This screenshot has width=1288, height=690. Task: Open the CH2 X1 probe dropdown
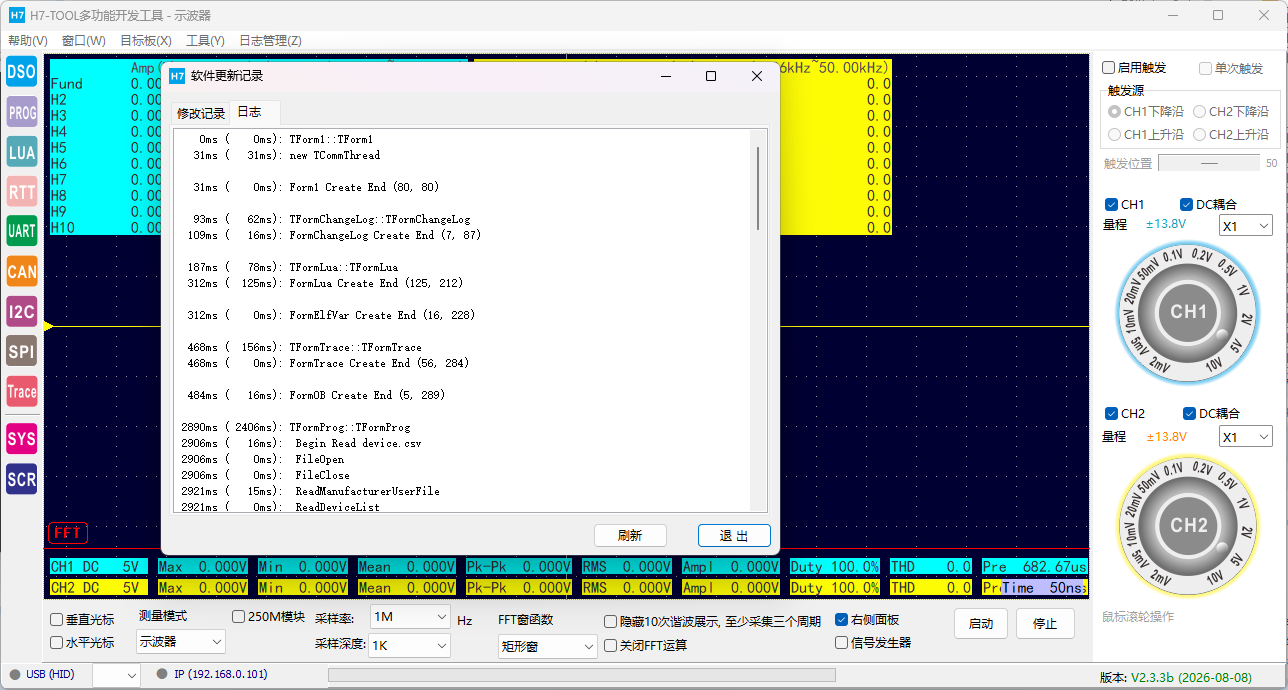tap(1245, 437)
